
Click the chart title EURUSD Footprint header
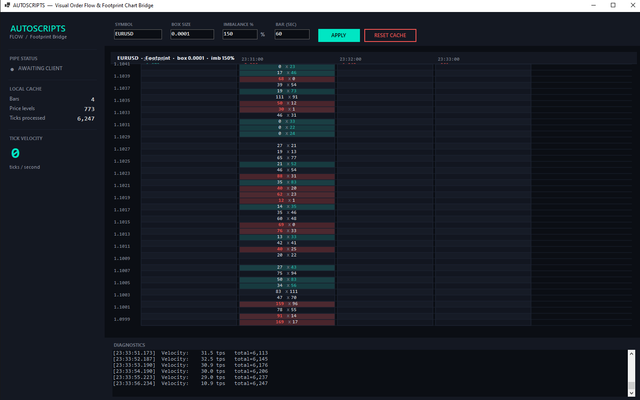[x=176, y=58]
